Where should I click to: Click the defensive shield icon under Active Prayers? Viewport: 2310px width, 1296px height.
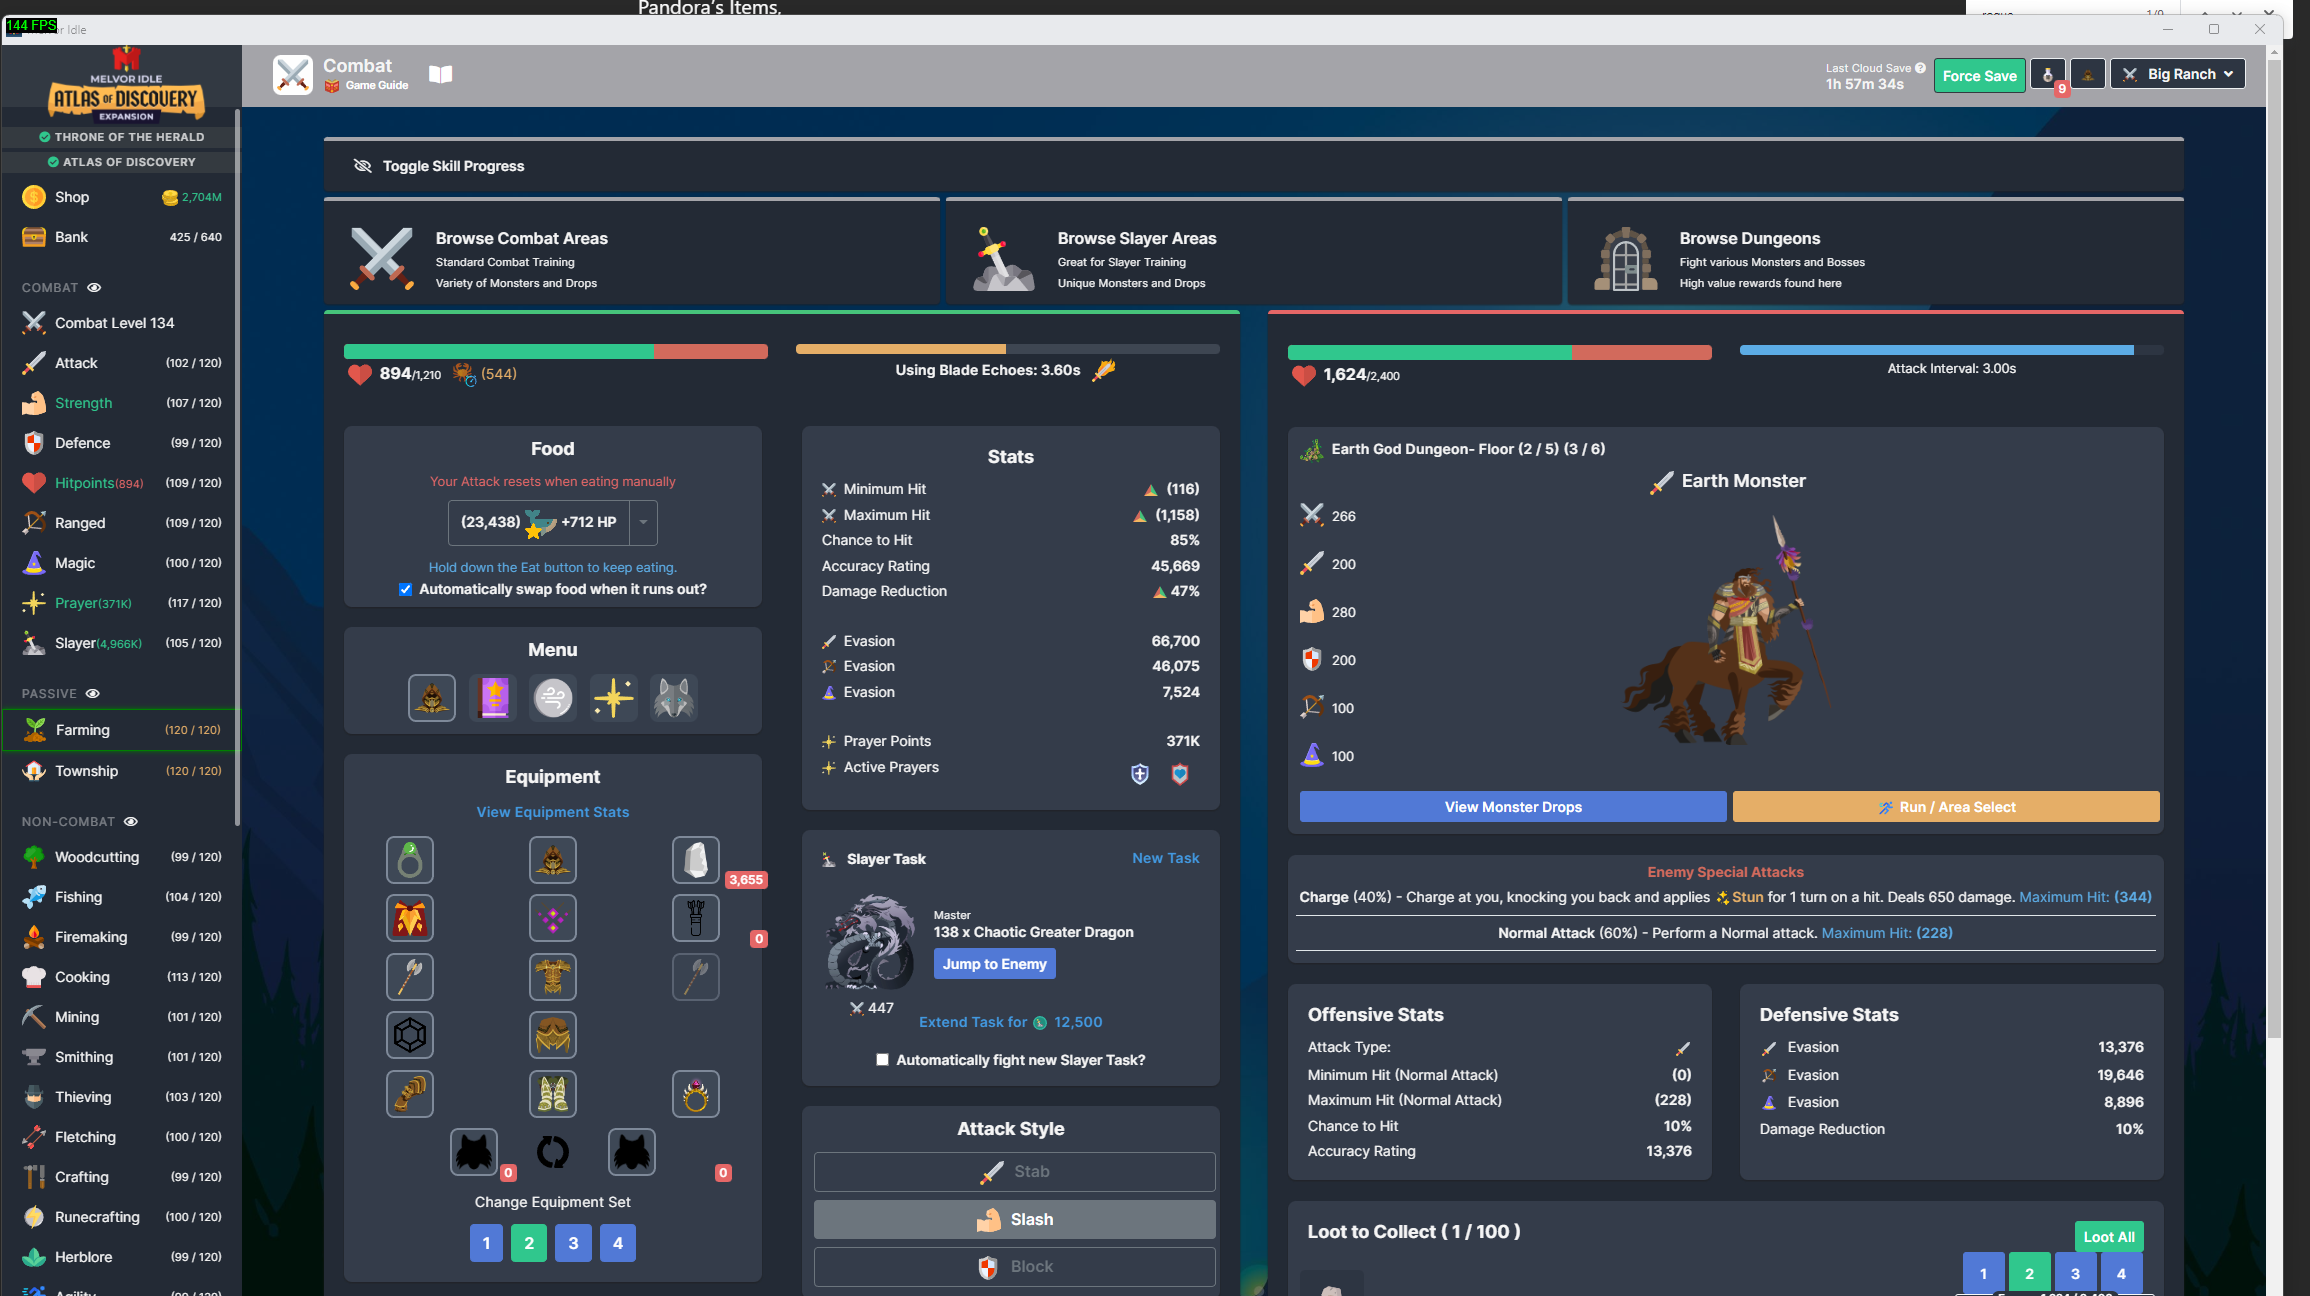pyautogui.click(x=1139, y=774)
